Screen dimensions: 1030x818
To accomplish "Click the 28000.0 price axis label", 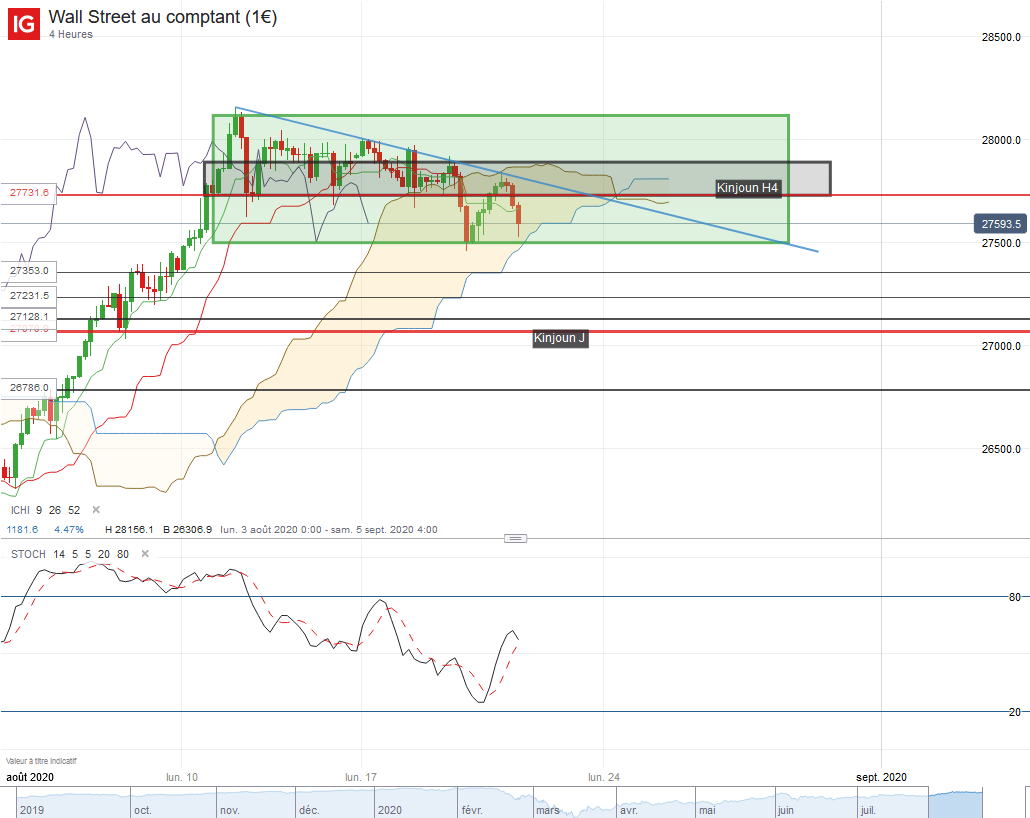I will [x=1001, y=140].
